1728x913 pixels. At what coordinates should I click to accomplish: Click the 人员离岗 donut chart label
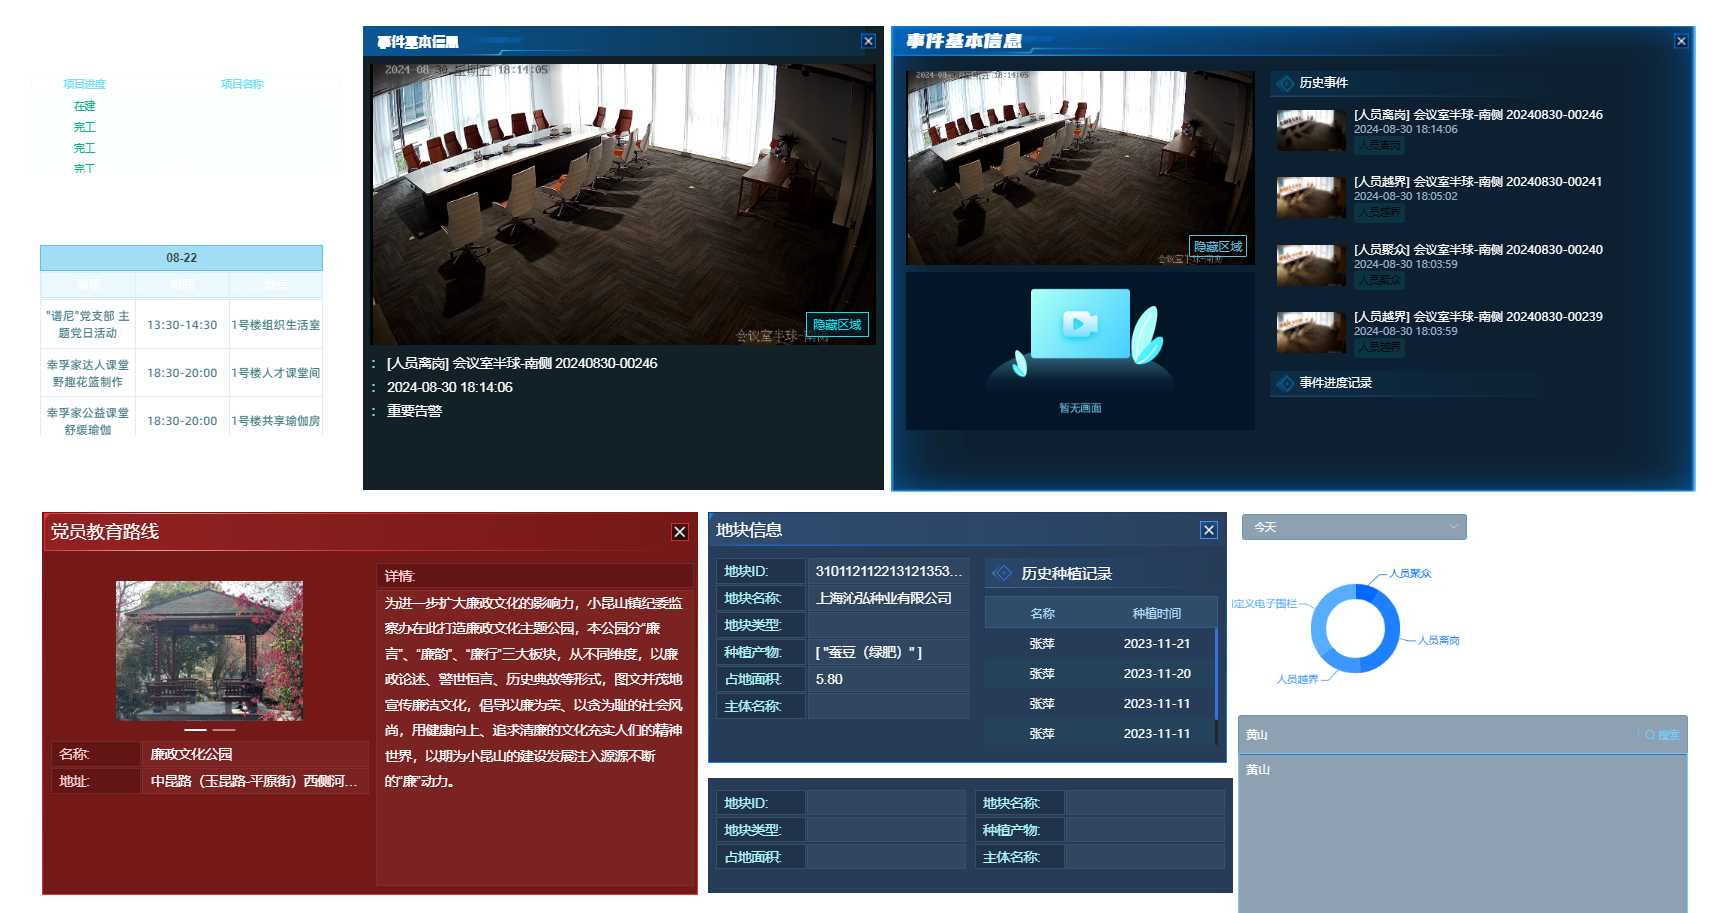[1438, 640]
